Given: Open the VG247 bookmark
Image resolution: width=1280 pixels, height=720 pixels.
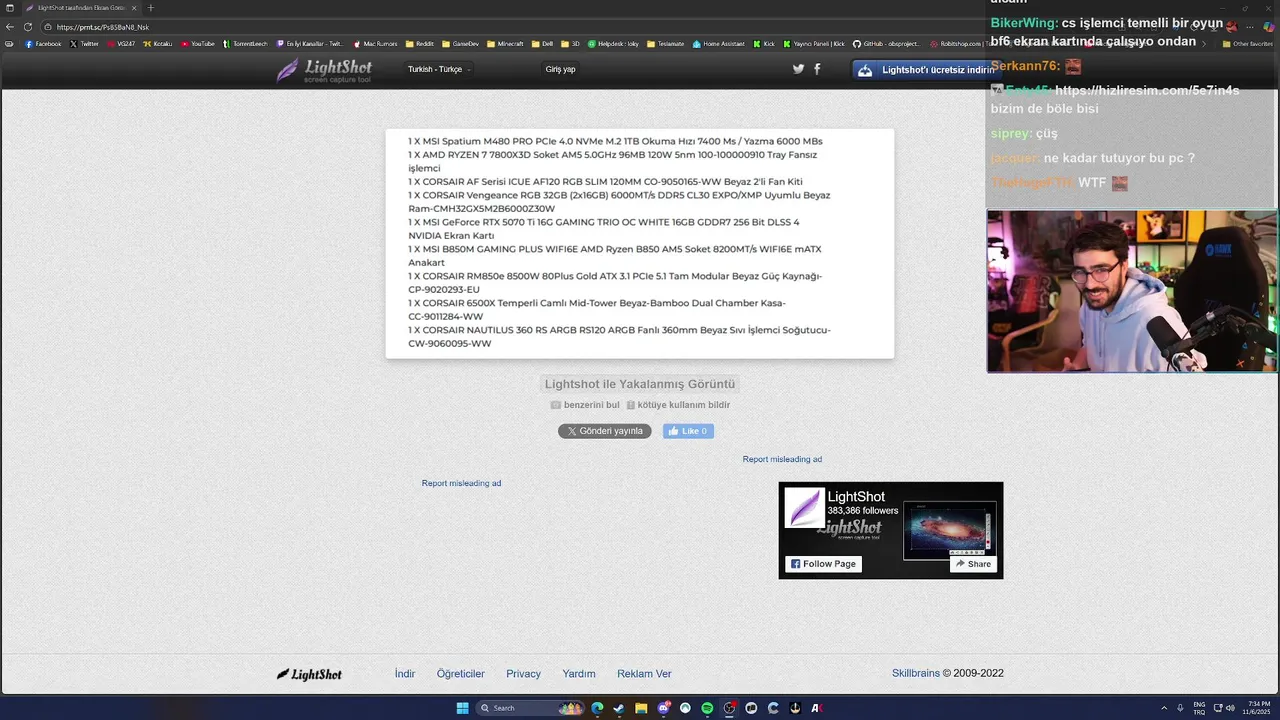Looking at the screenshot, I should (x=120, y=44).
